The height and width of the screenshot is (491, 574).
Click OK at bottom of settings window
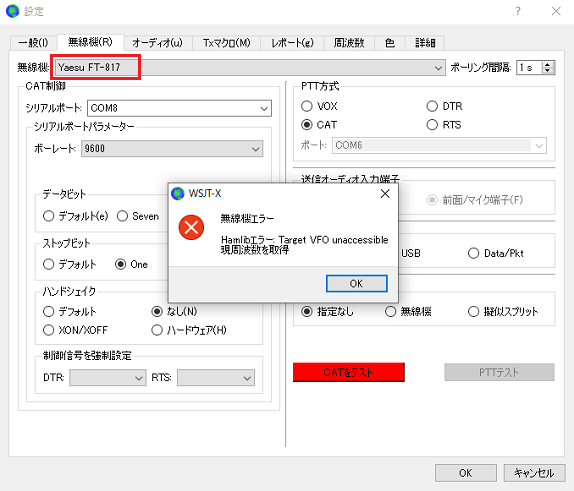(x=466, y=473)
